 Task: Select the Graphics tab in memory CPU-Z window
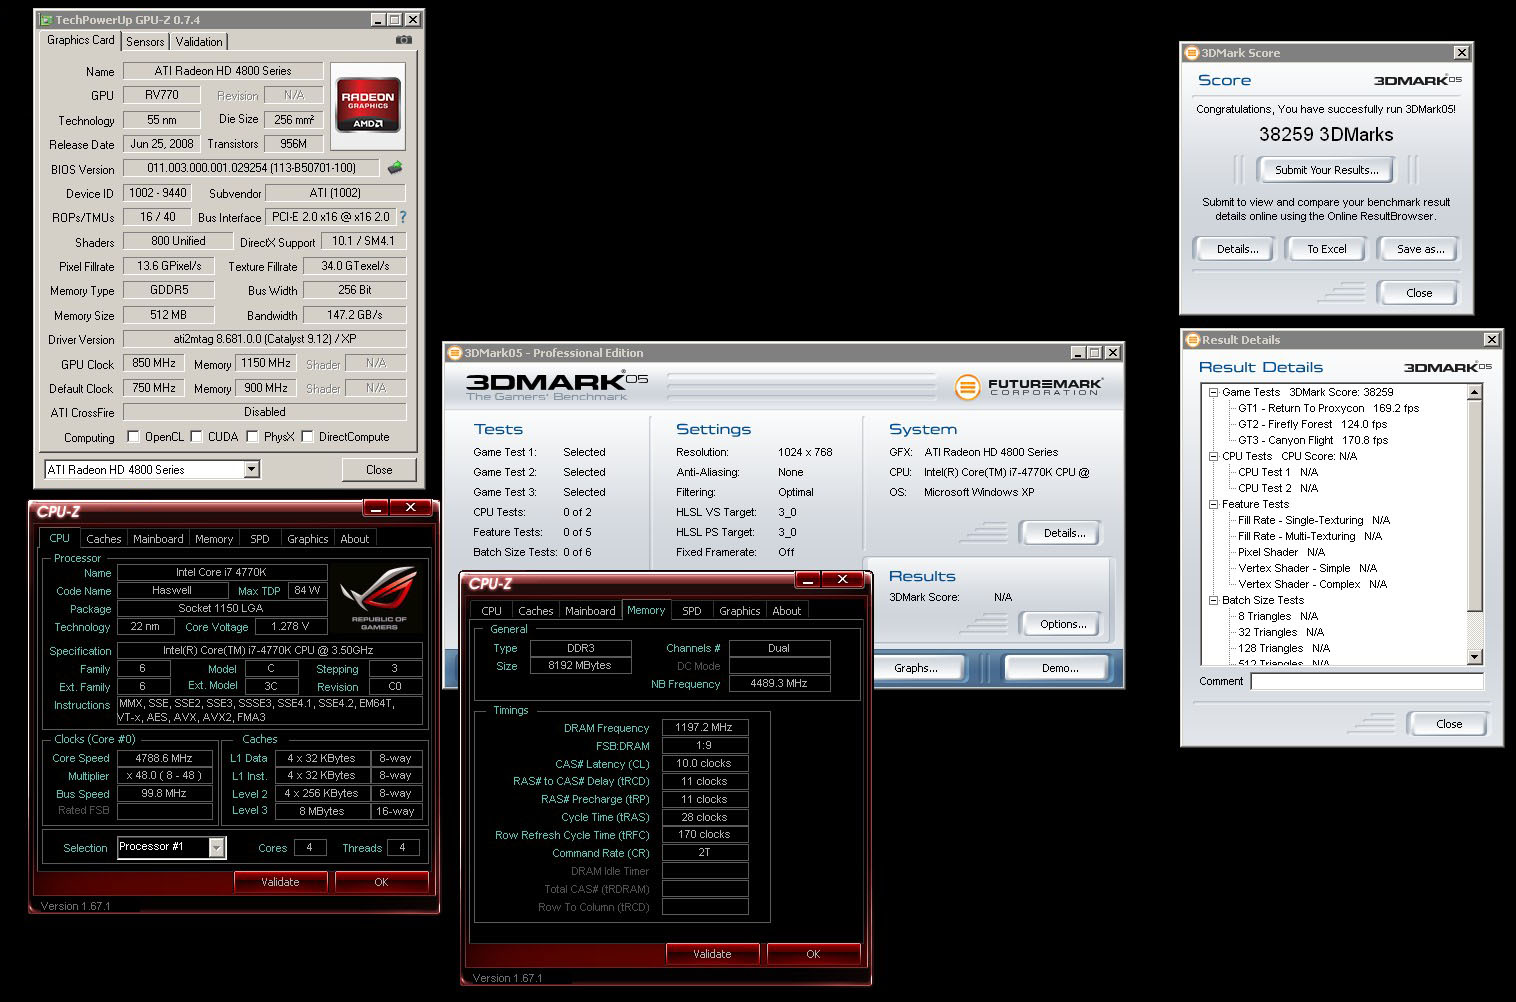click(x=740, y=611)
